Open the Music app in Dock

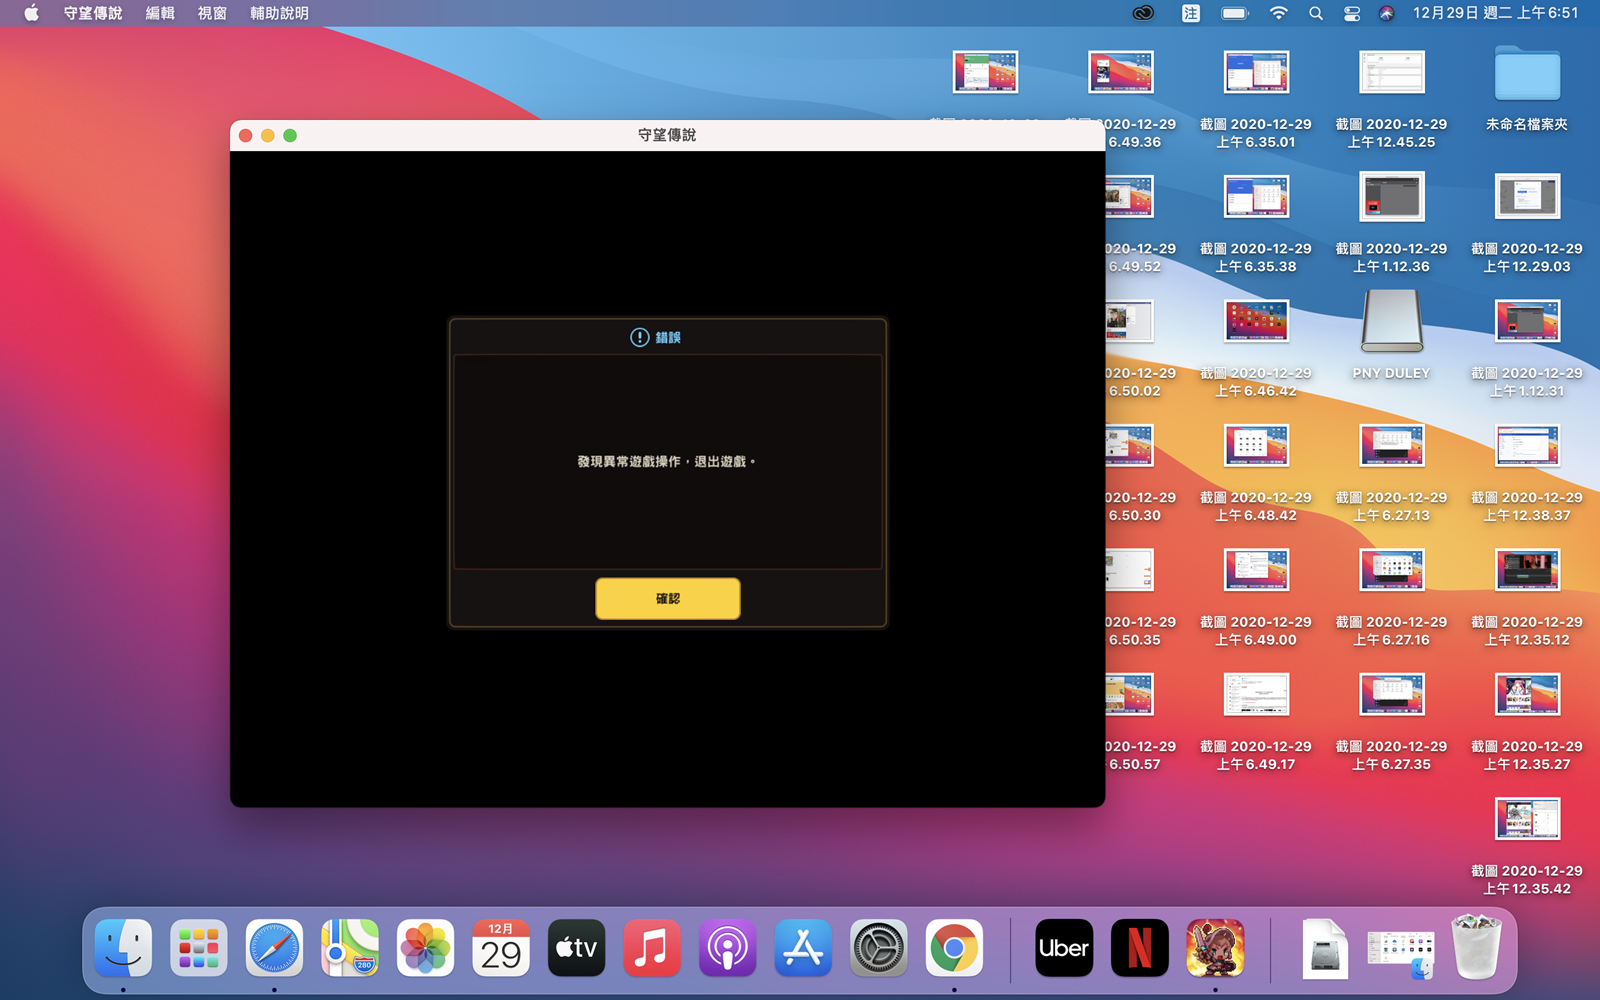pos(652,948)
